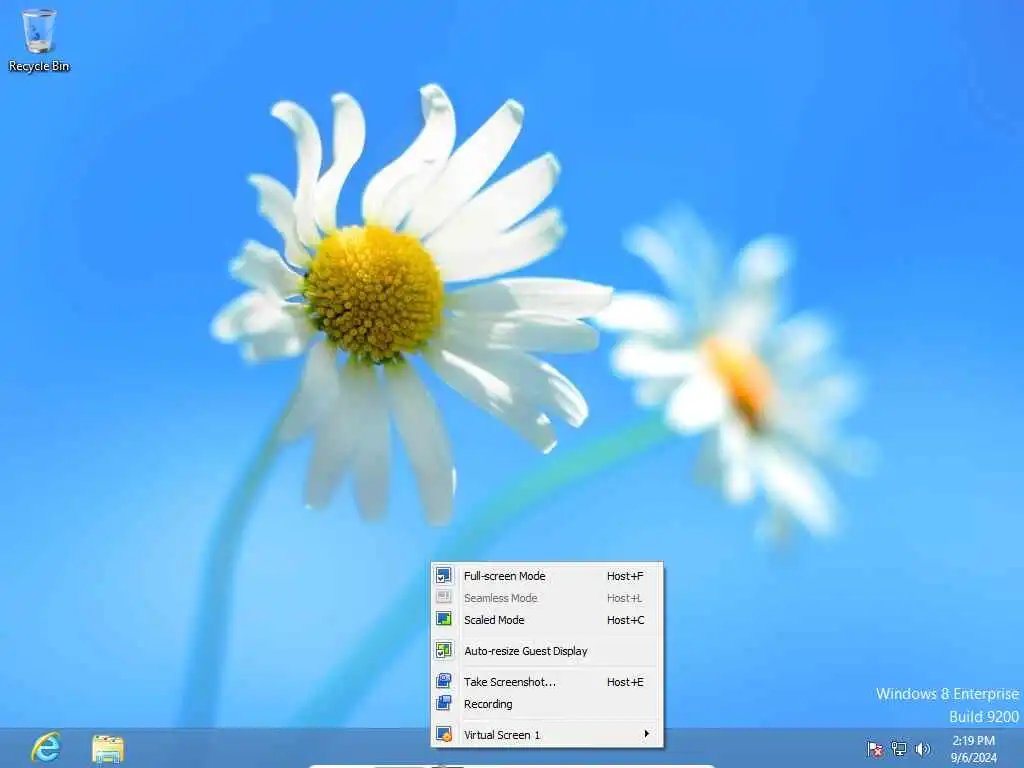
Task: Click the Virtual Screen 1 icon
Action: click(x=444, y=735)
